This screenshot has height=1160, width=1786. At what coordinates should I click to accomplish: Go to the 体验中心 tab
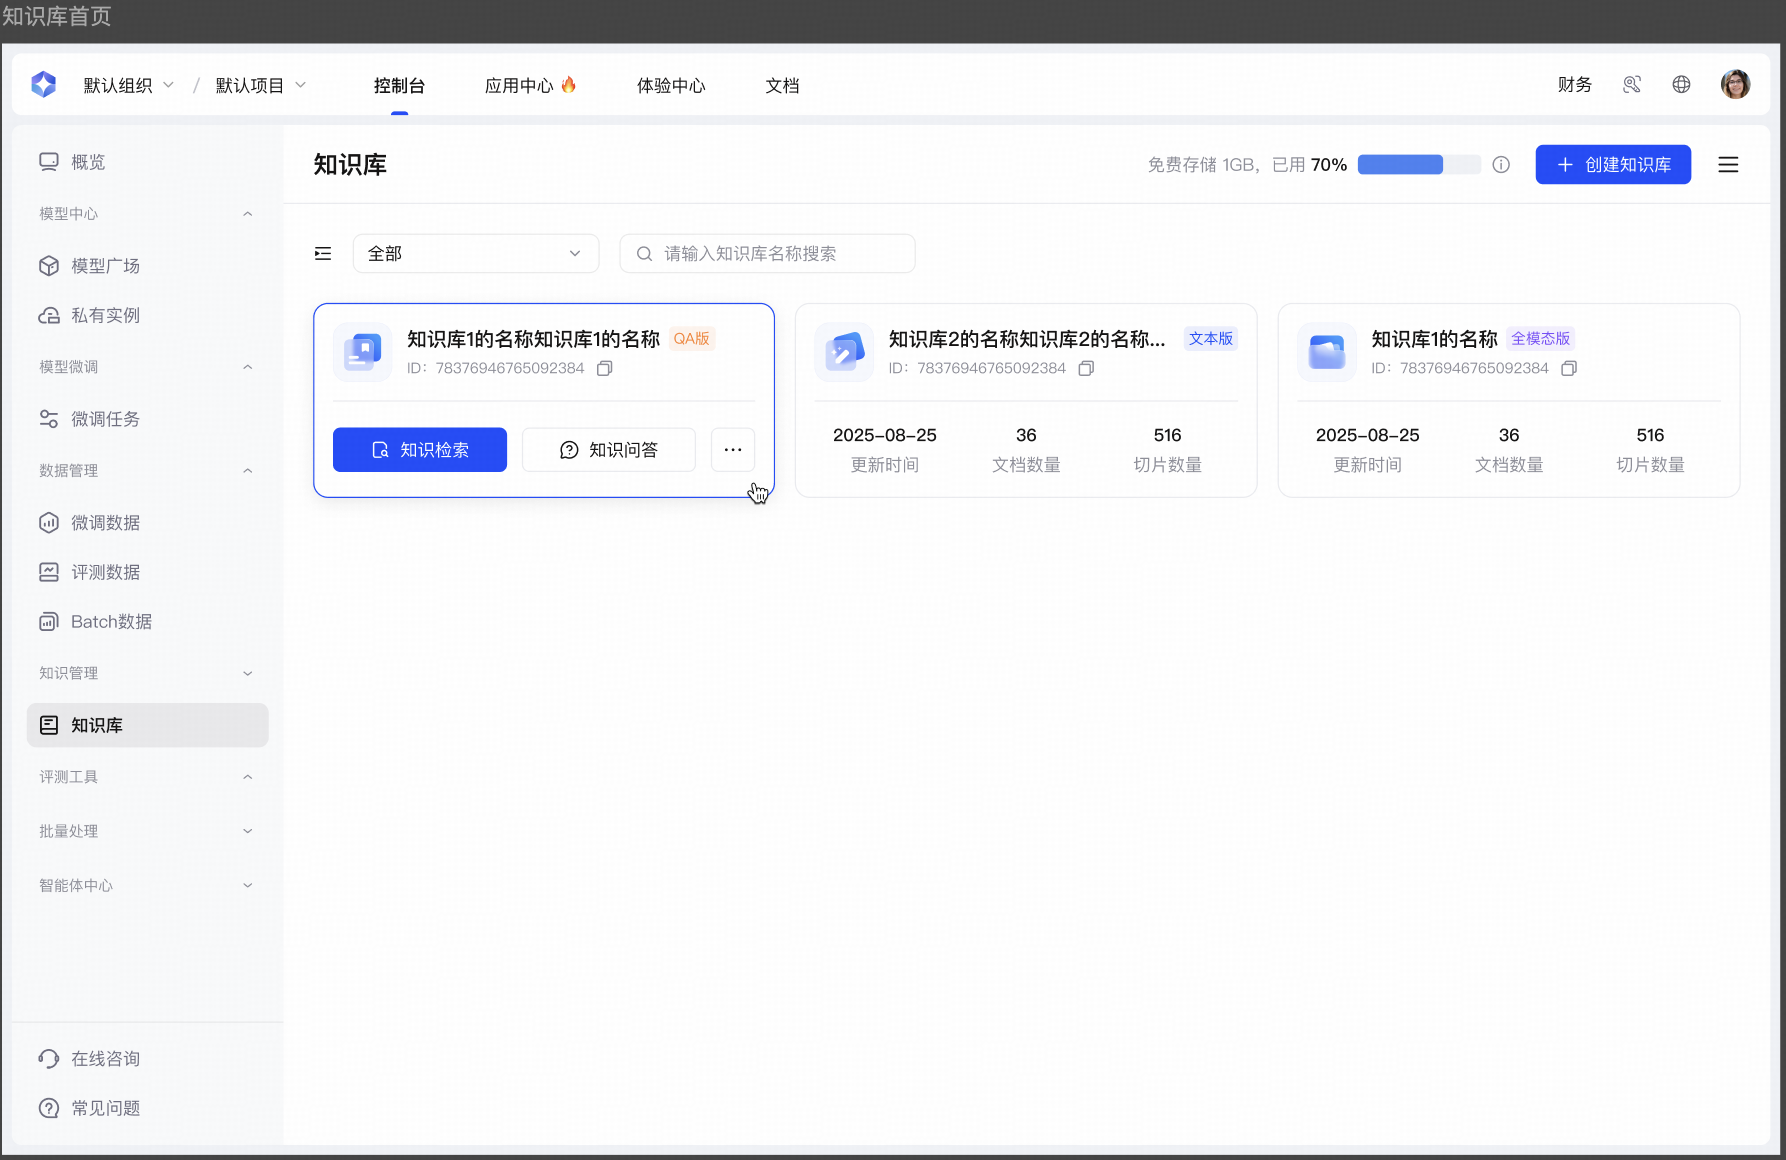click(x=671, y=86)
